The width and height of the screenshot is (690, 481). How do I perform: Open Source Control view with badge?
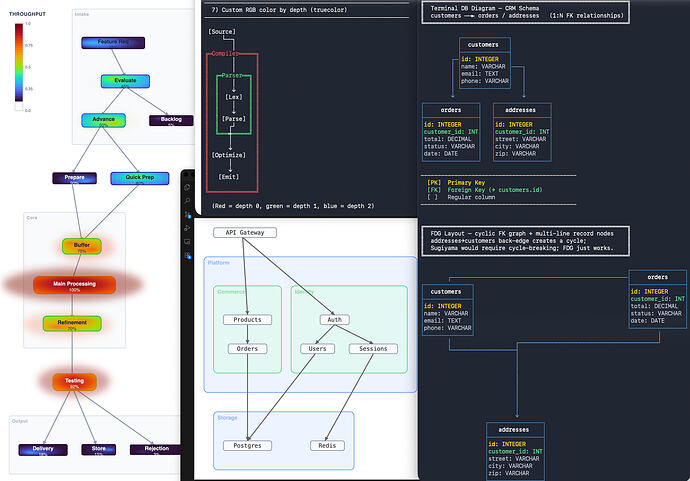coord(187,215)
